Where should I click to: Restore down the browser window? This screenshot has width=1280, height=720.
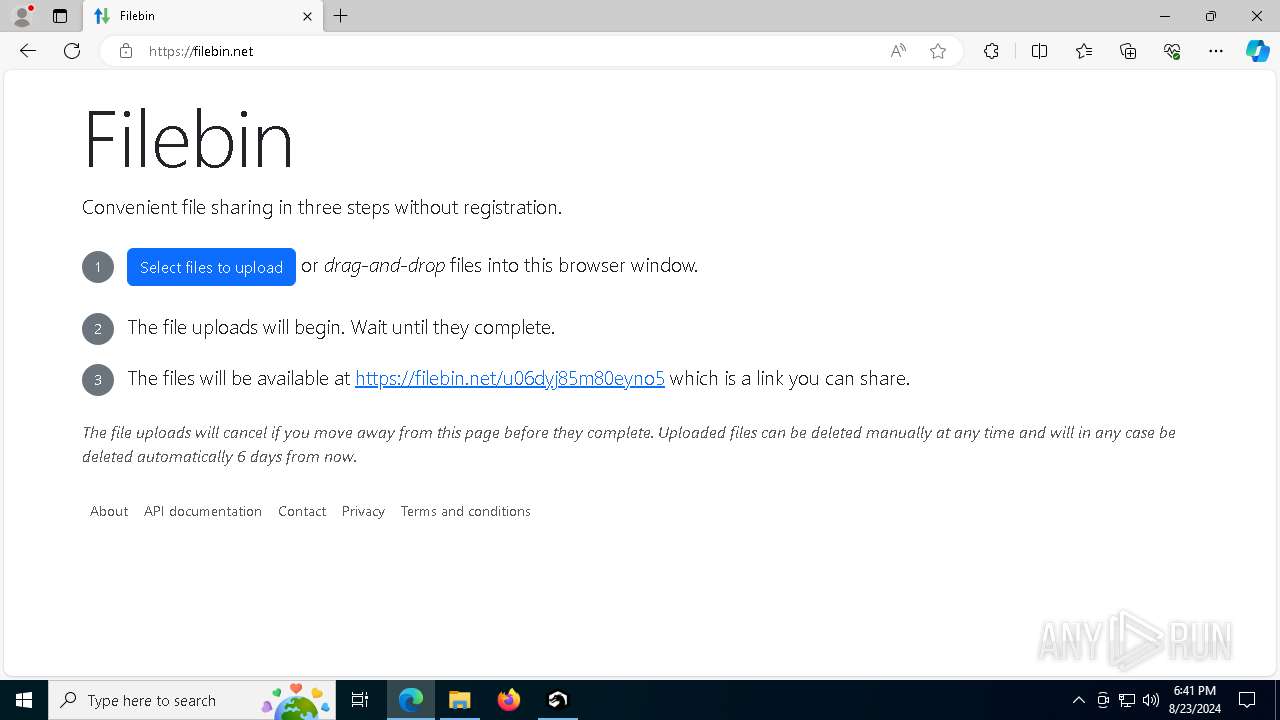[1211, 16]
